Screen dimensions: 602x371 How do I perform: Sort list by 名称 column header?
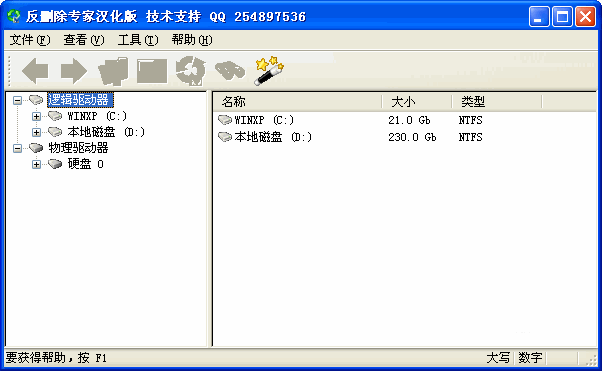coord(297,102)
